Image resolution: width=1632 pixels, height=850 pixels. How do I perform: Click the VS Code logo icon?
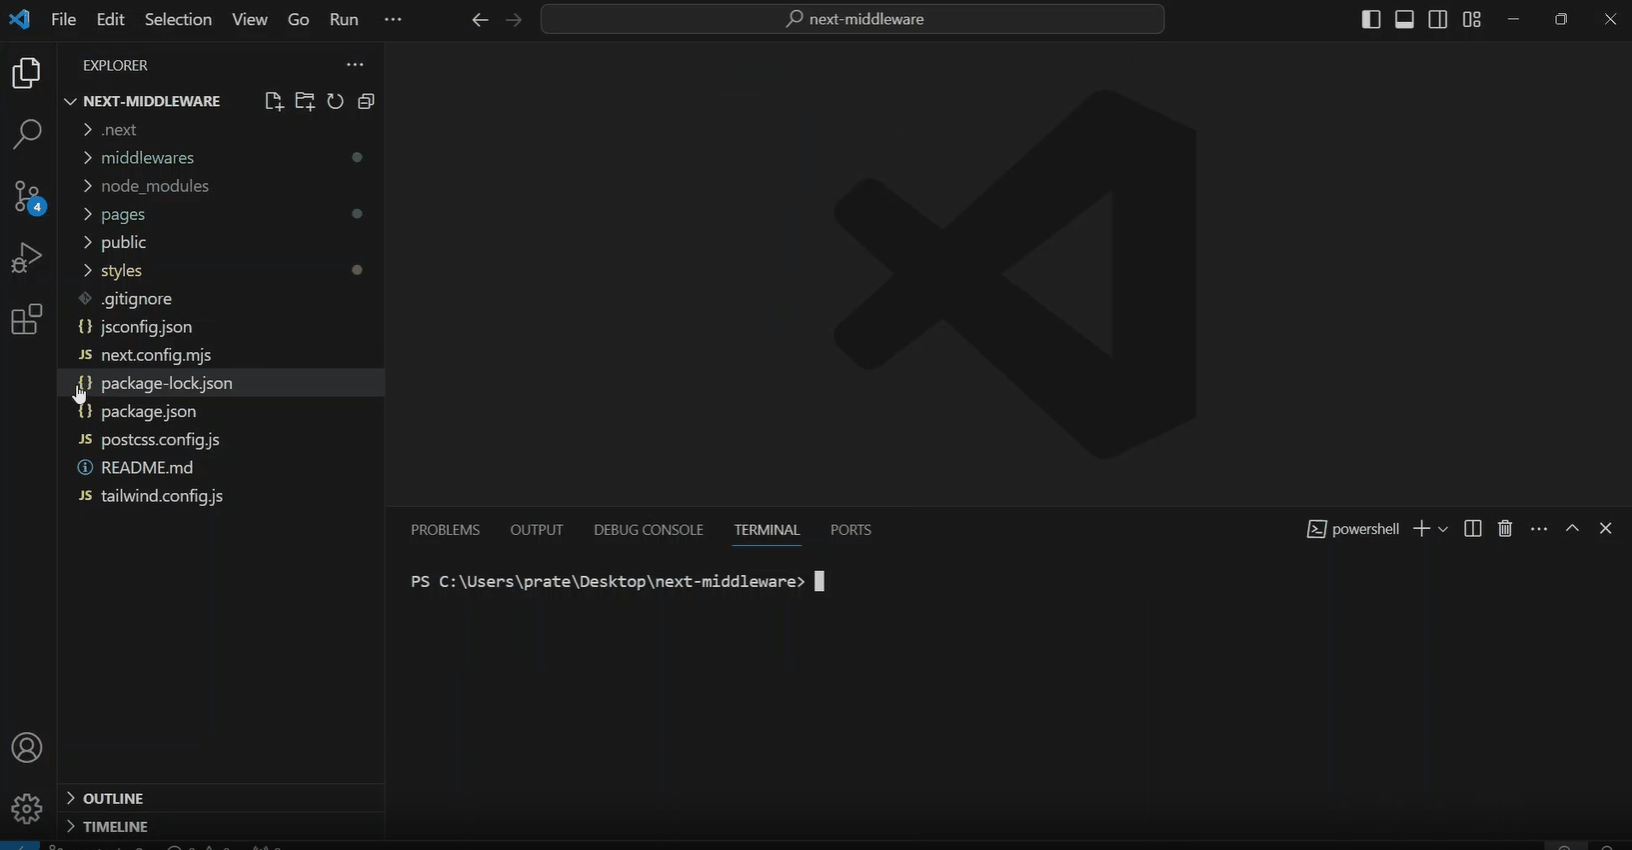coord(20,20)
